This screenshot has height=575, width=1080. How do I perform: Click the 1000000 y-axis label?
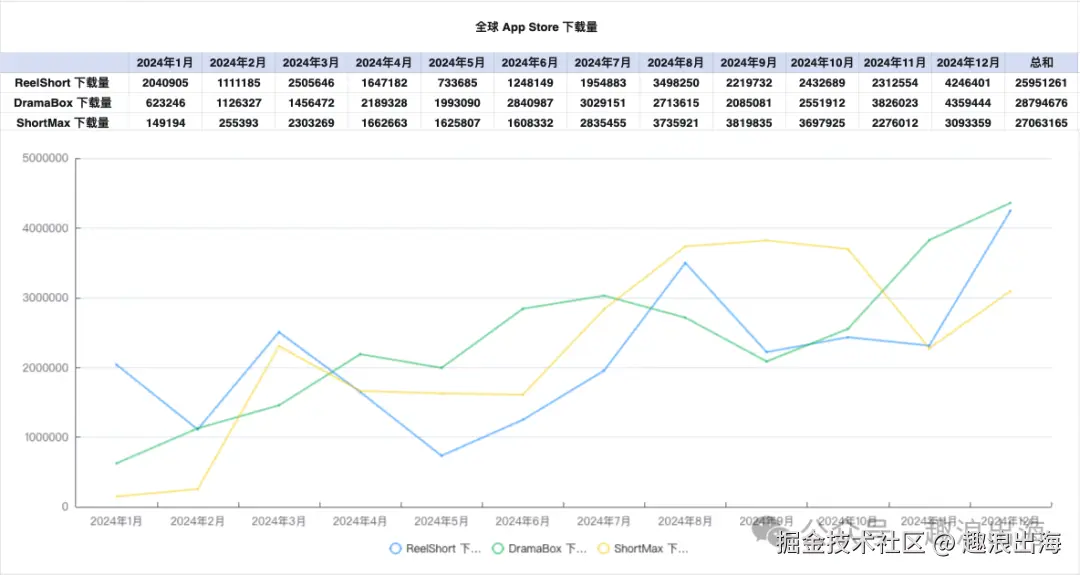[x=45, y=437]
